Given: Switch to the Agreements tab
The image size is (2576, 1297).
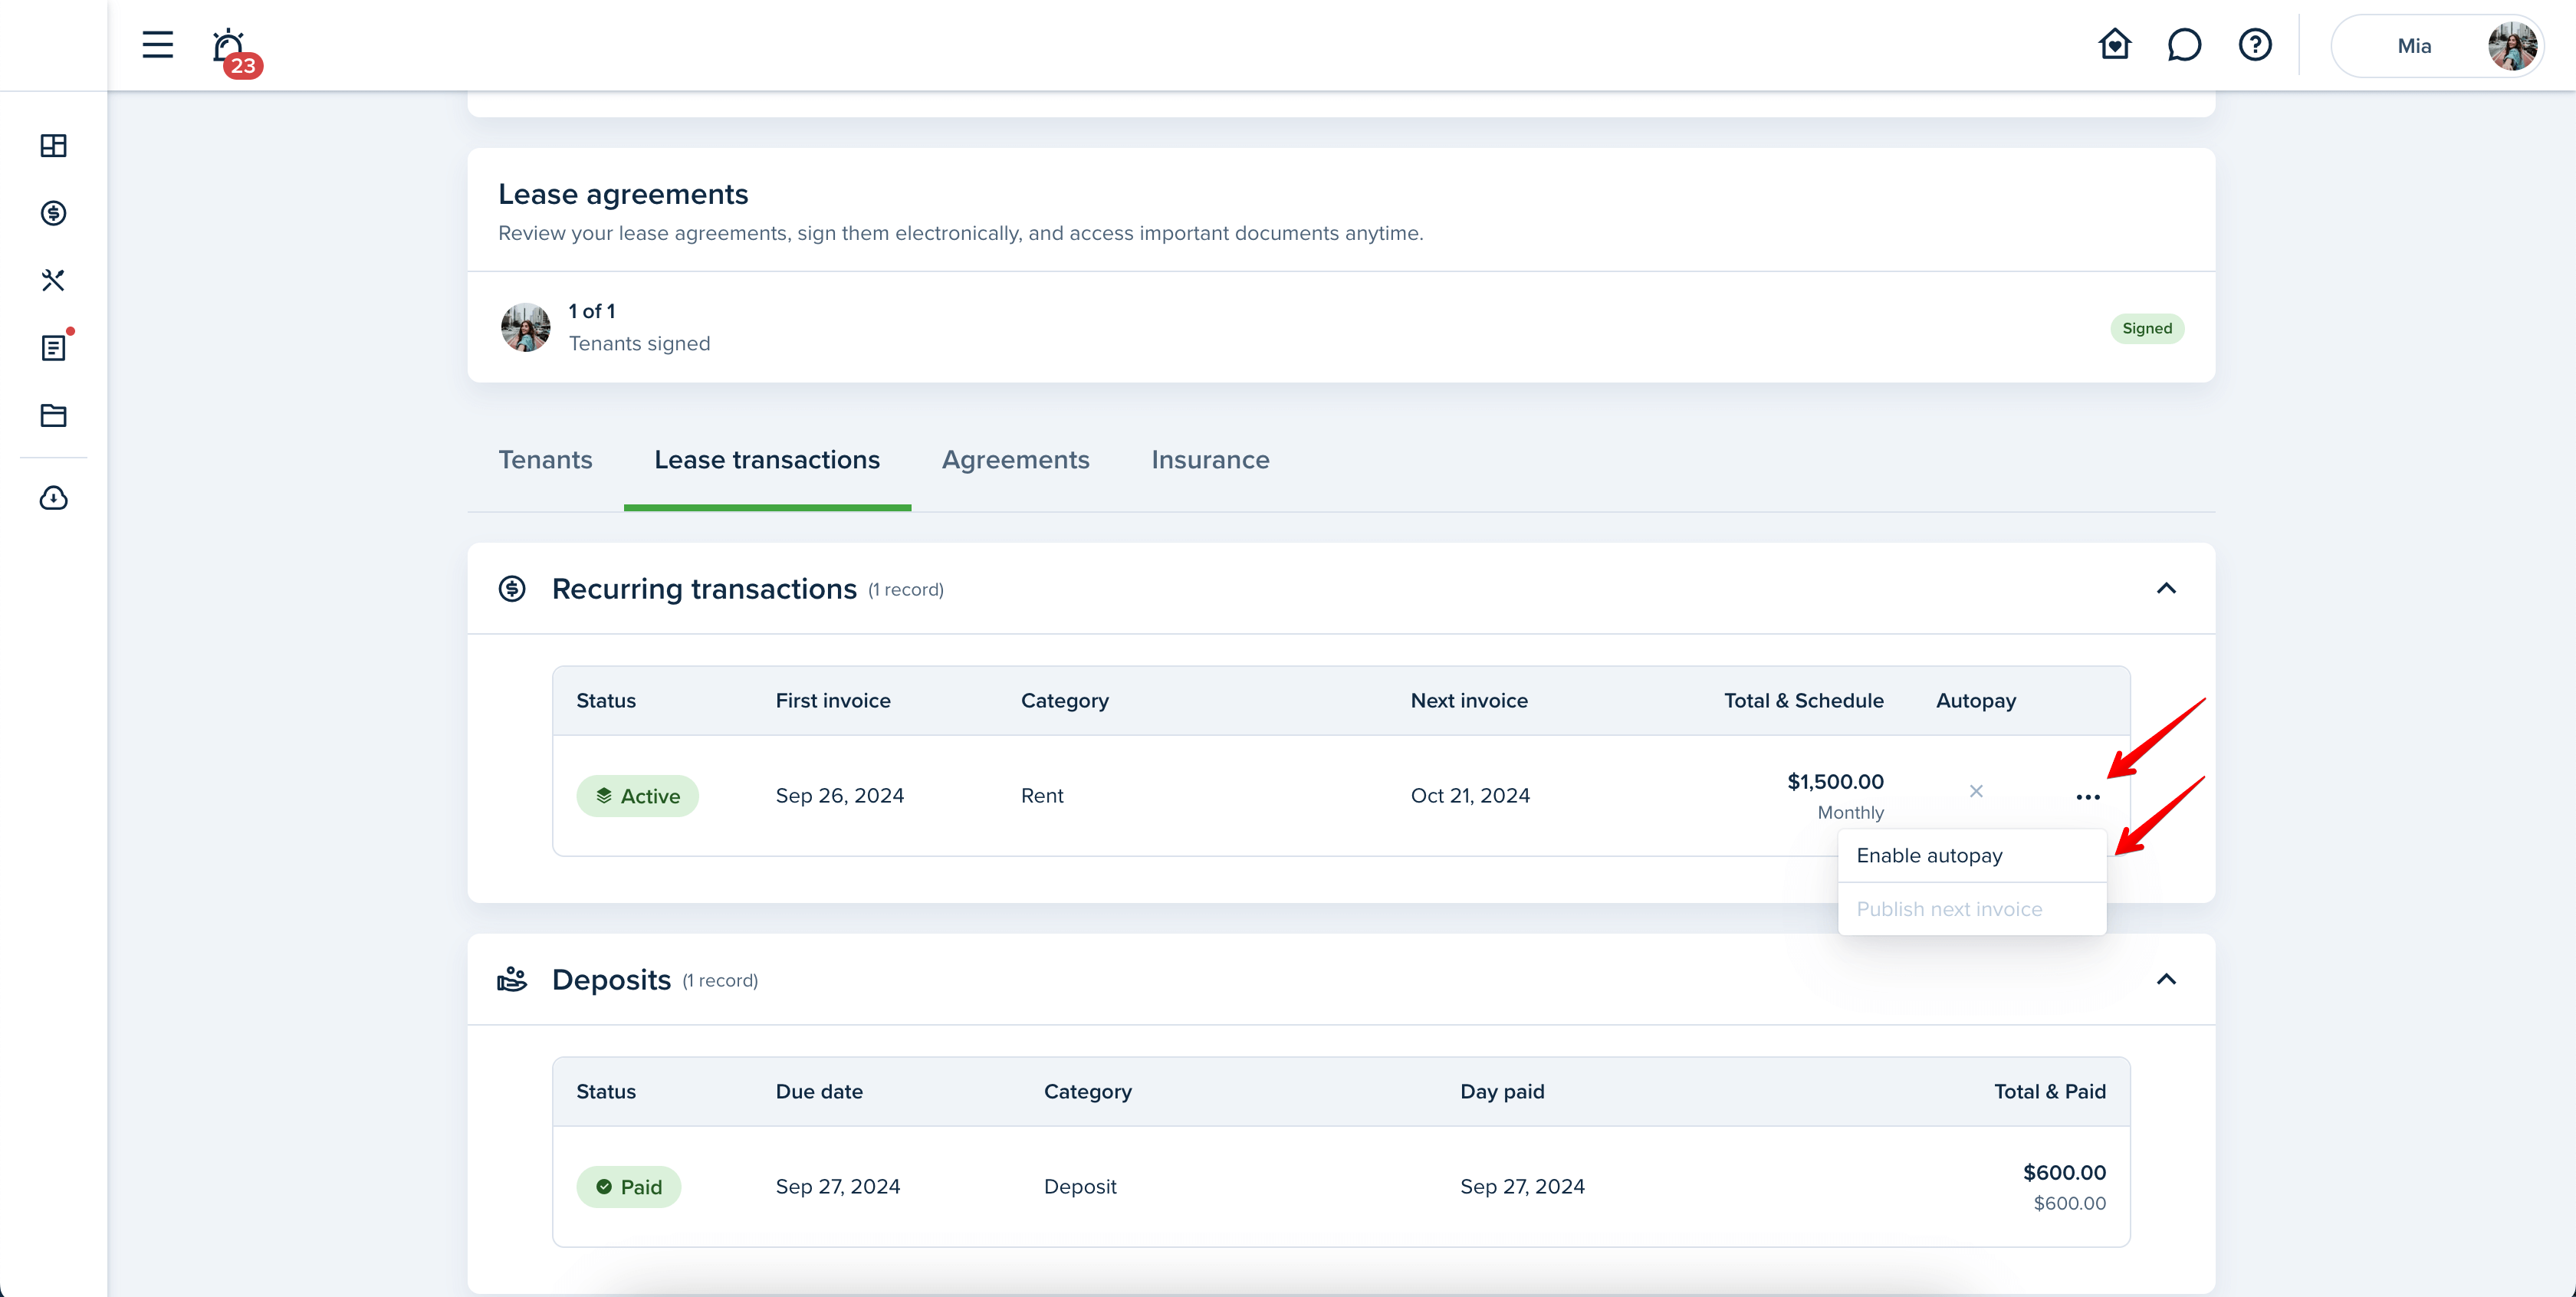Looking at the screenshot, I should (1016, 460).
